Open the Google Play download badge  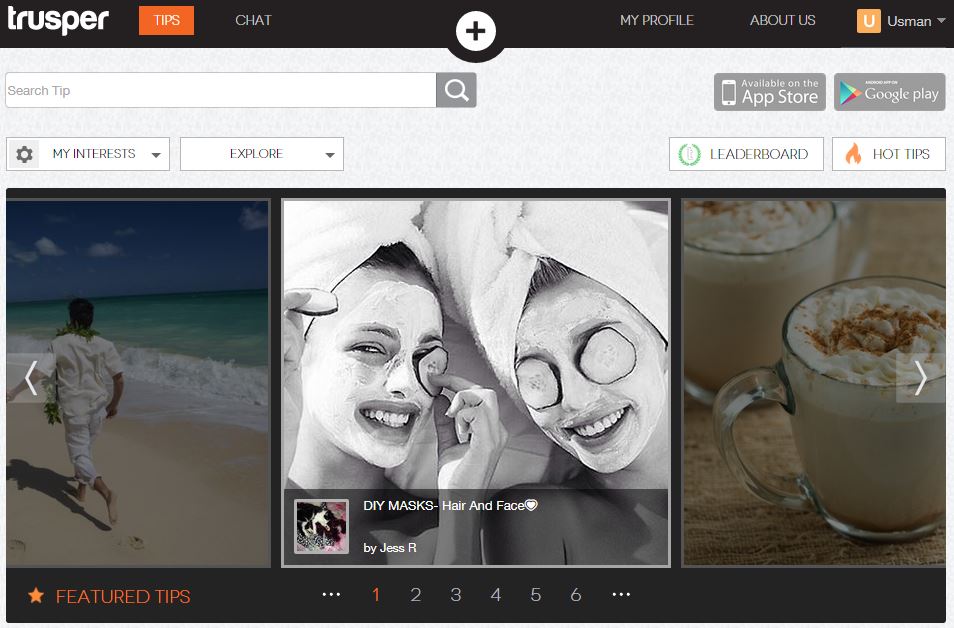point(890,92)
